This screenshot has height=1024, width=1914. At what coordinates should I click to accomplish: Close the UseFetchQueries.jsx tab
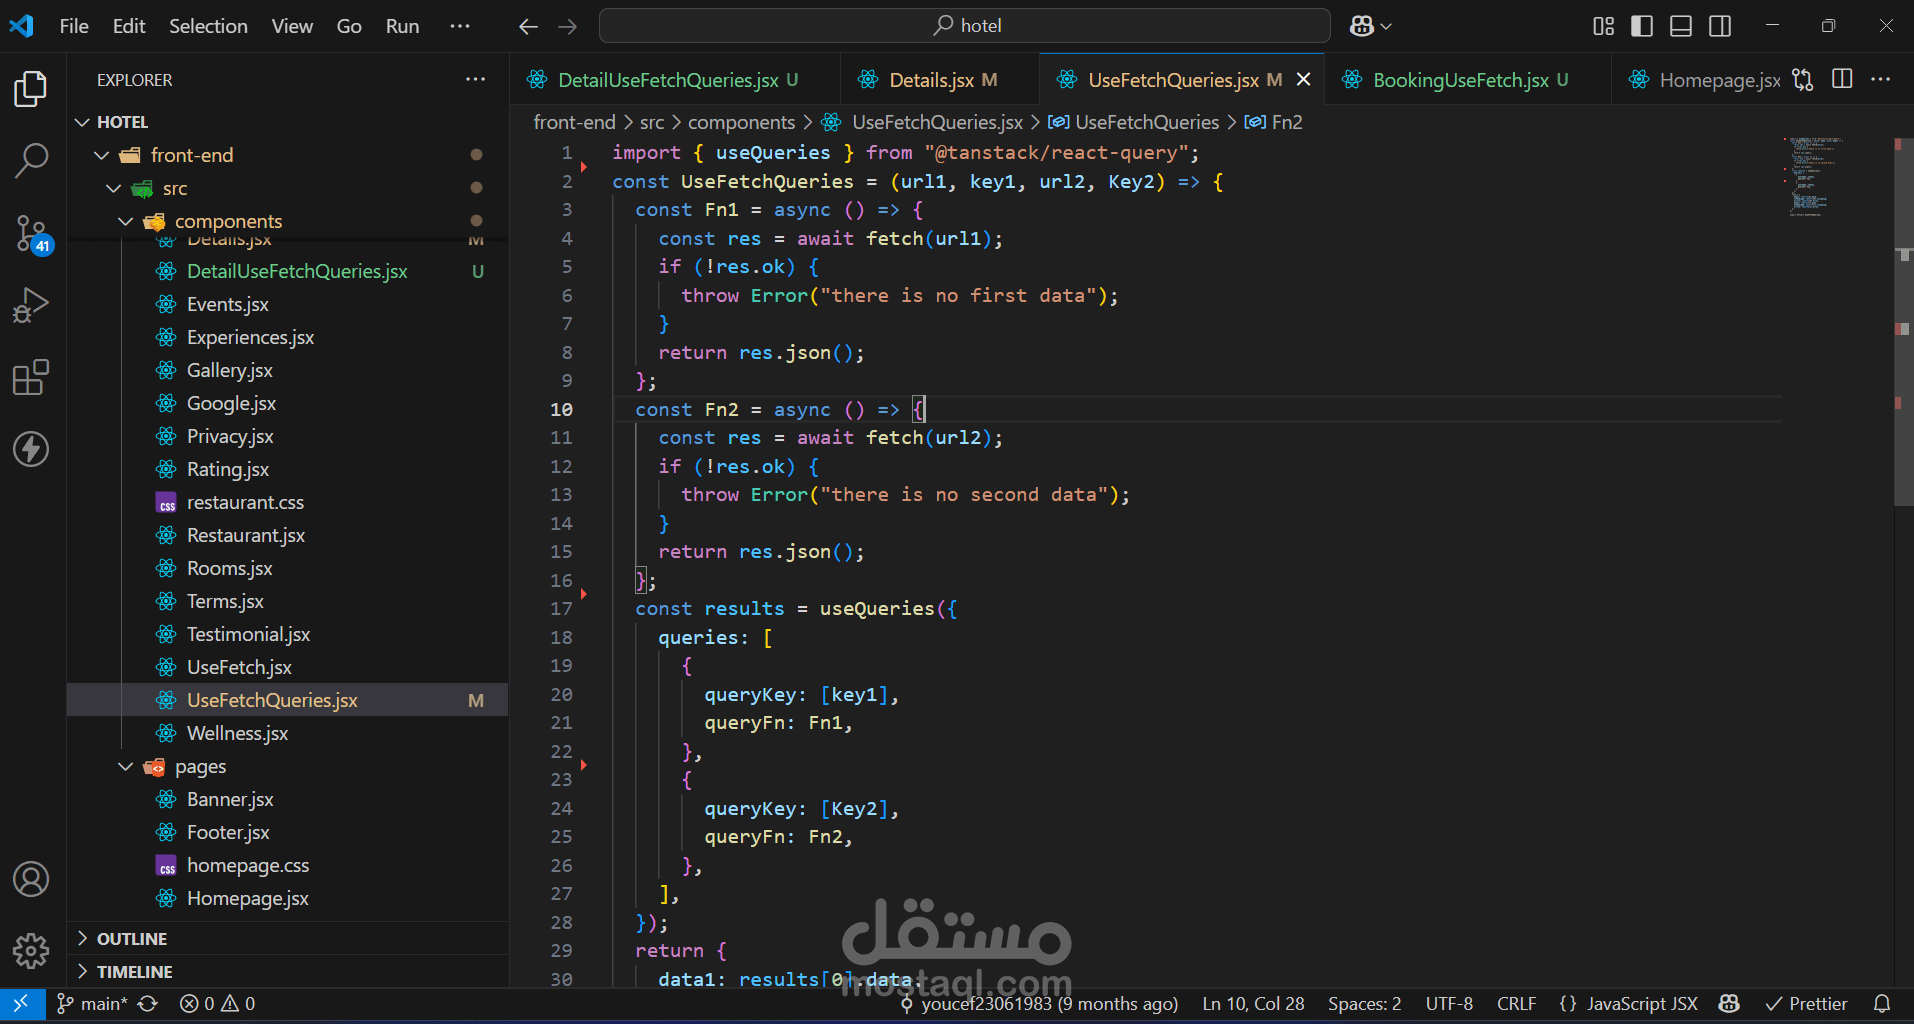tap(1304, 80)
